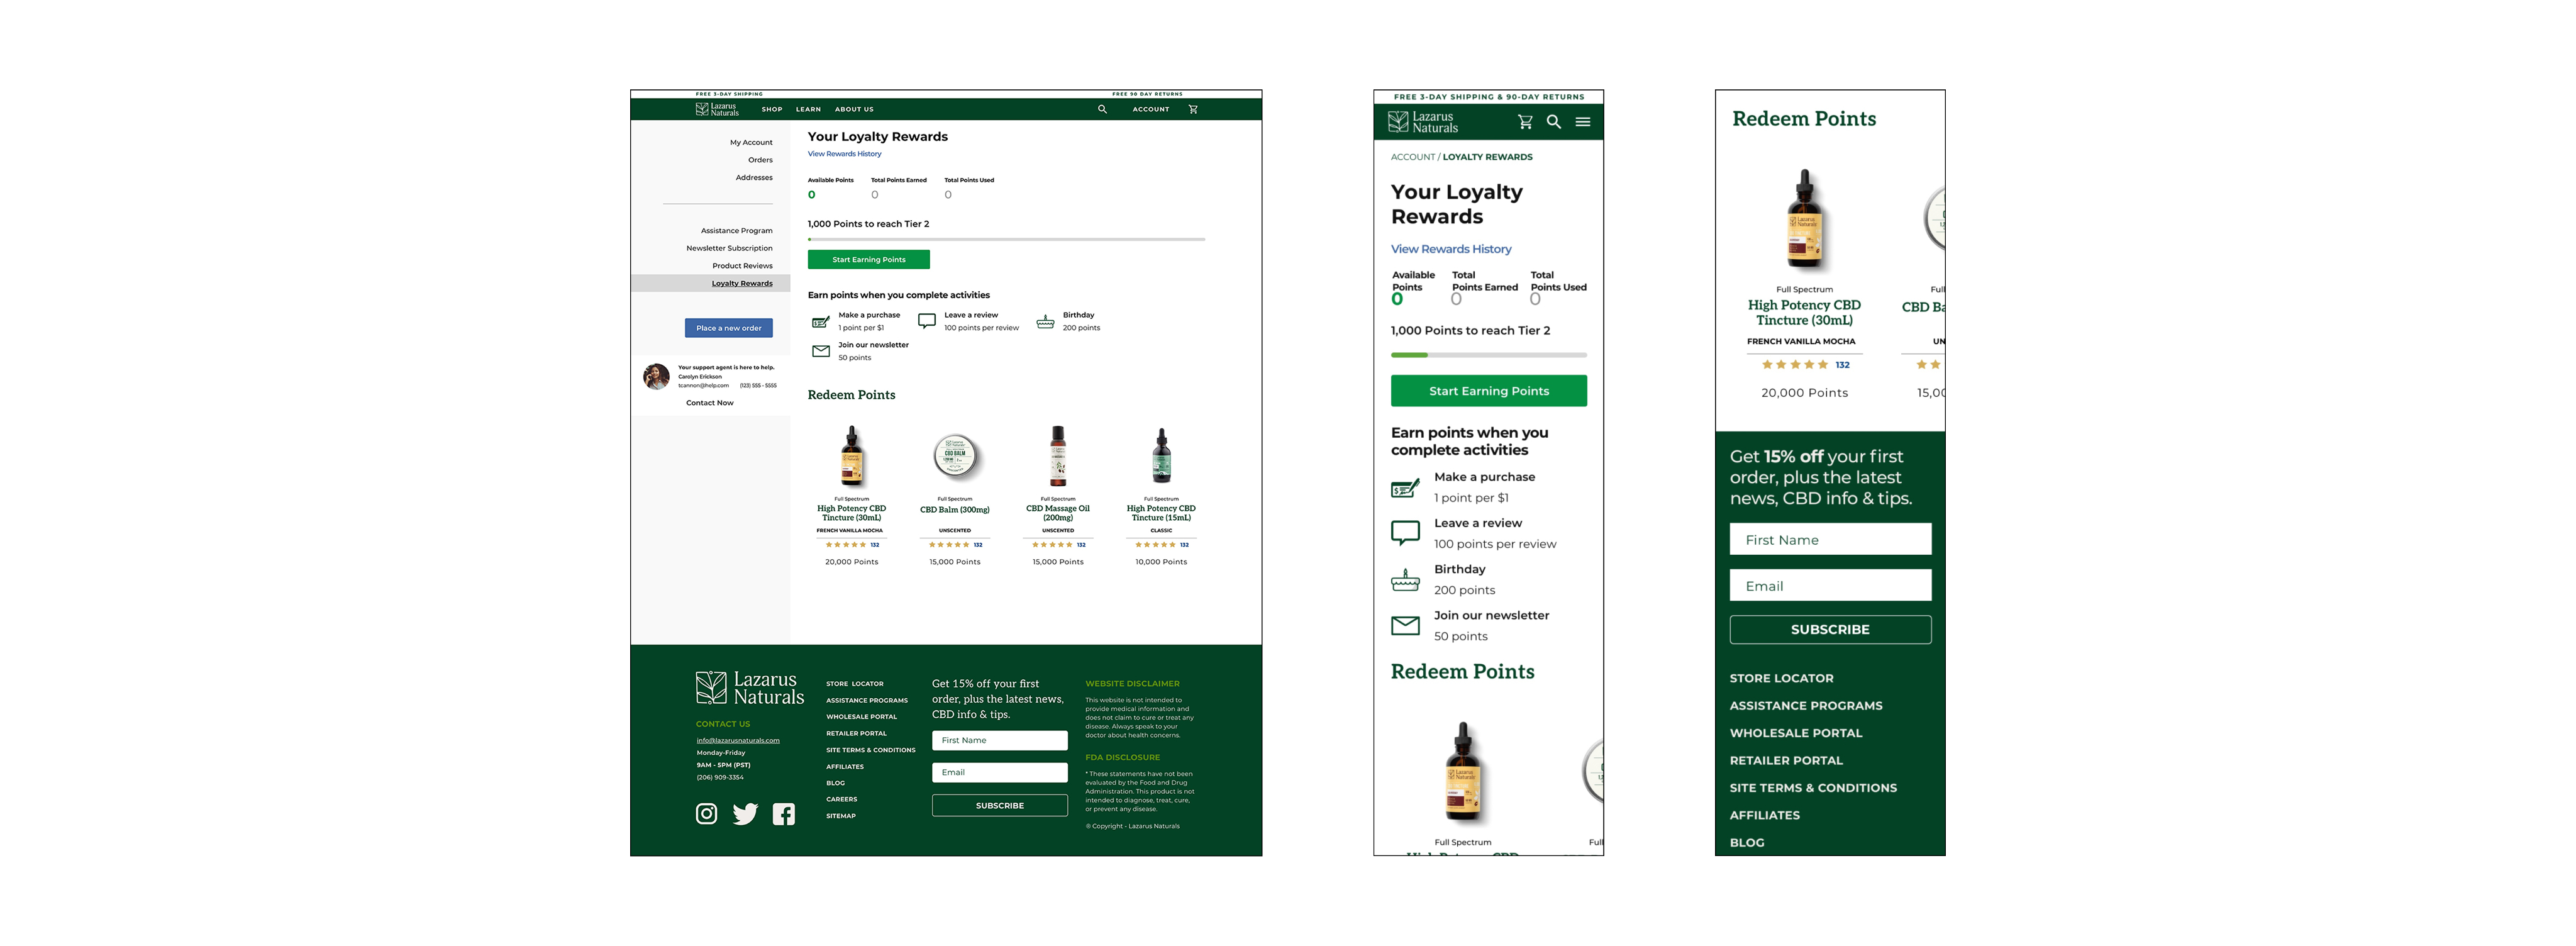Image resolution: width=2576 pixels, height=946 pixels.
Task: Tap the mobile tier progress bar
Action: click(1489, 355)
